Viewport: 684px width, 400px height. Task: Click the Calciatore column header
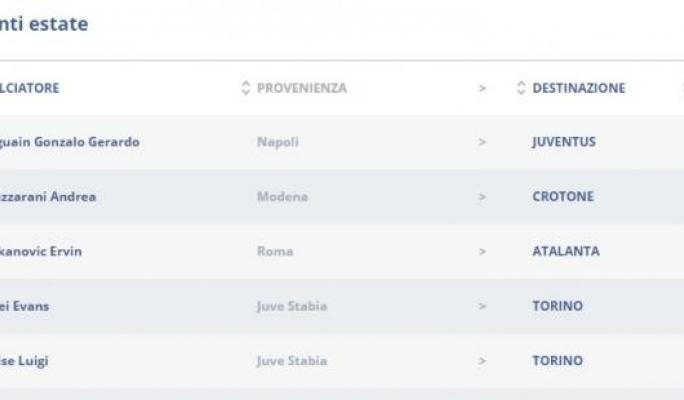click(29, 88)
